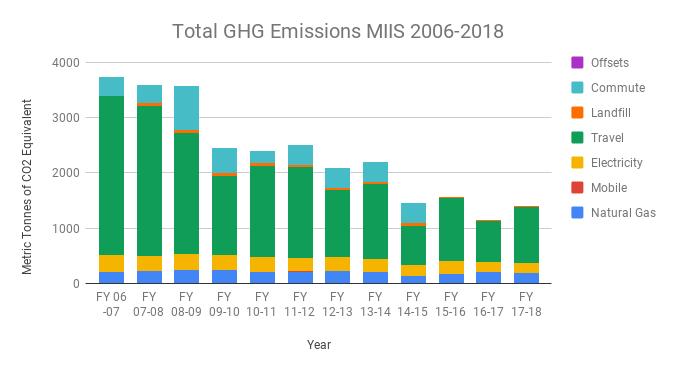Image resolution: width=675 pixels, height=371 pixels.
Task: Click the green Travel segment of FY 11-12 bar
Action: (x=300, y=212)
